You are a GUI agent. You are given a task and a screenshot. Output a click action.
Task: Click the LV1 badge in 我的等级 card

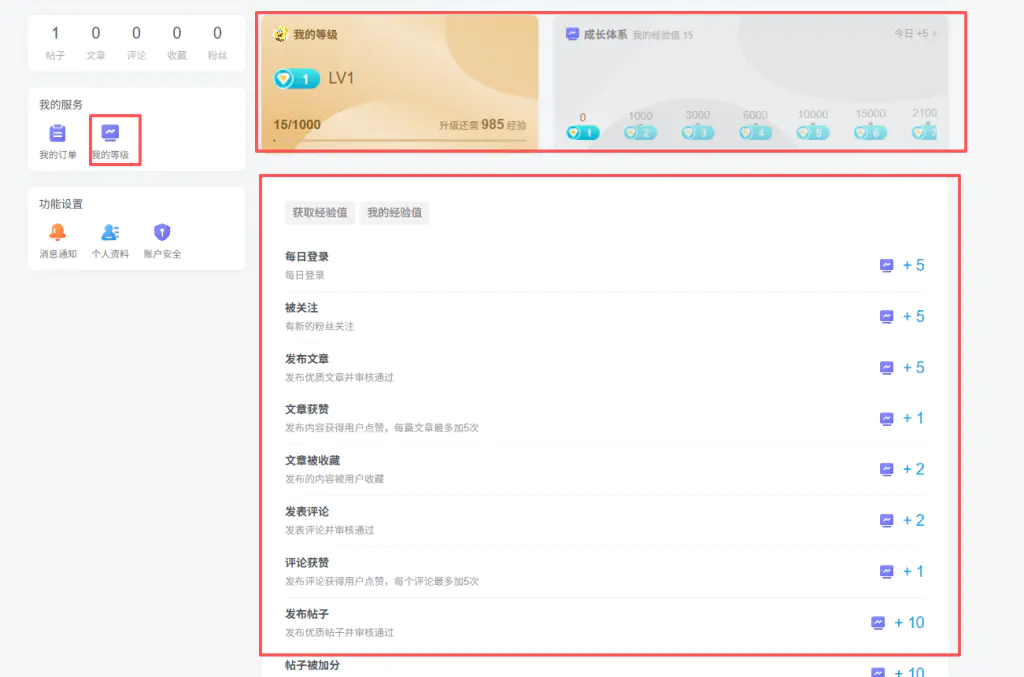coord(298,77)
